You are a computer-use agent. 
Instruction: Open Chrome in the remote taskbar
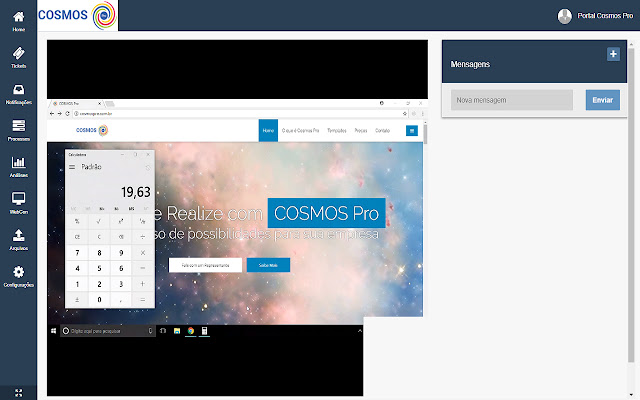tap(191, 331)
